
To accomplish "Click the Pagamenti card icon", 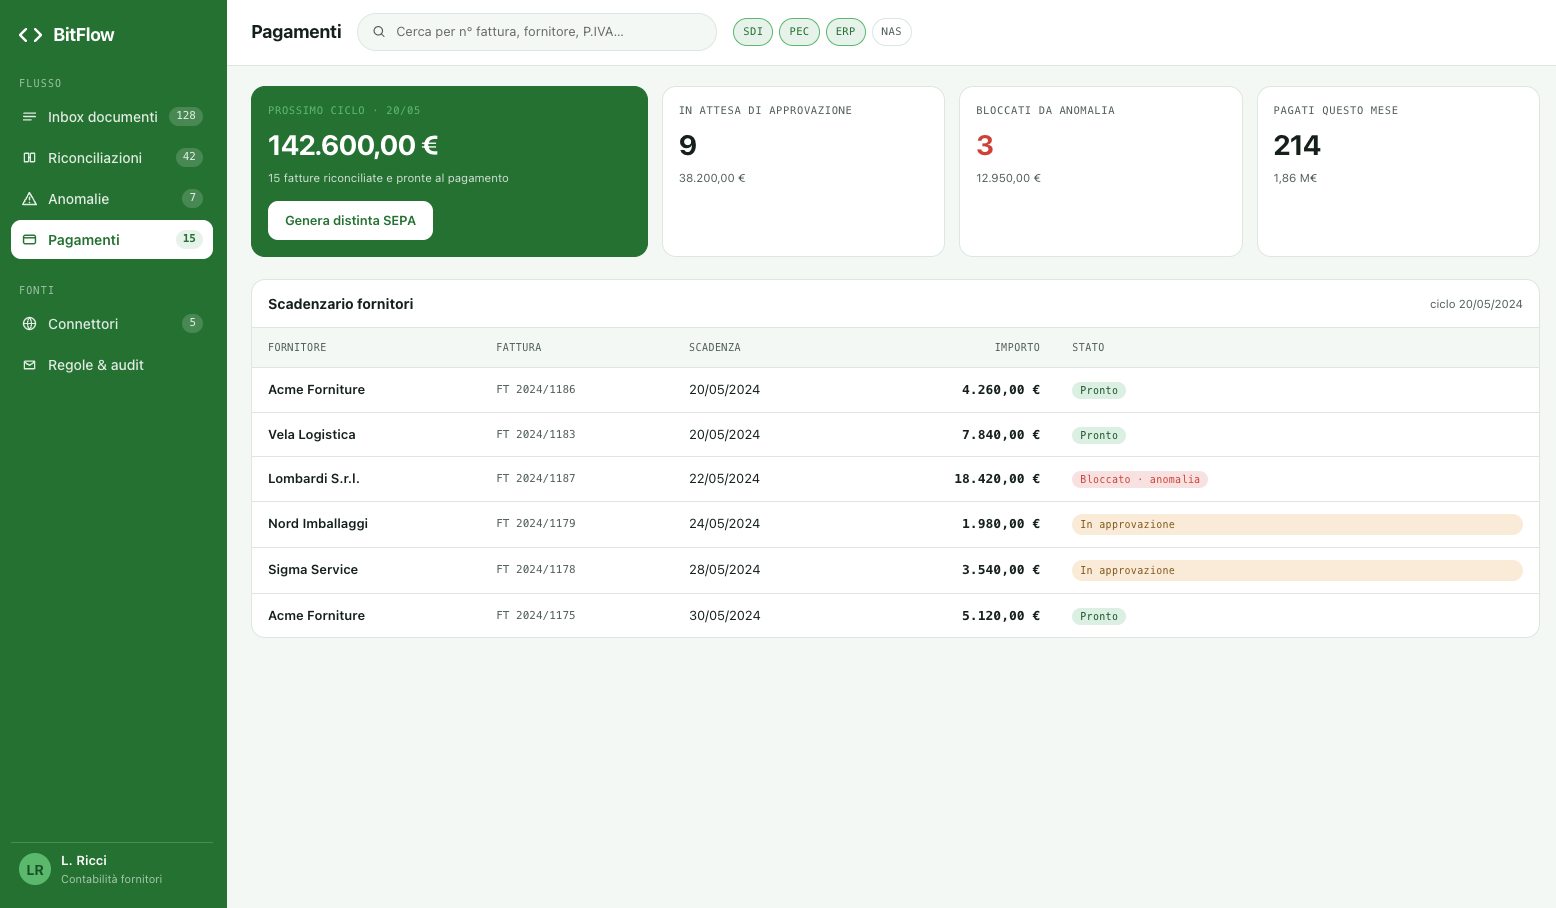I will (29, 240).
